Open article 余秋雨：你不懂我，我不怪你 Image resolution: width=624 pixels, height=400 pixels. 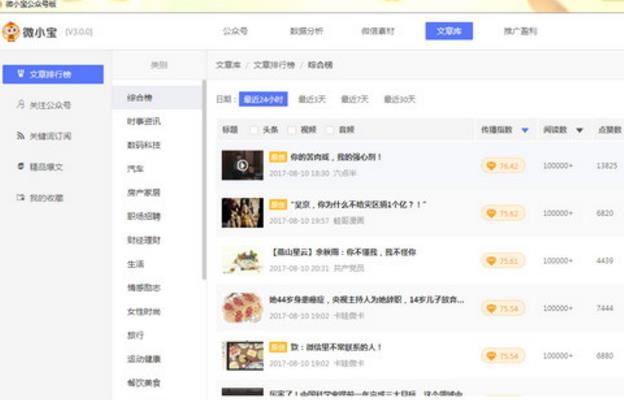[343, 252]
